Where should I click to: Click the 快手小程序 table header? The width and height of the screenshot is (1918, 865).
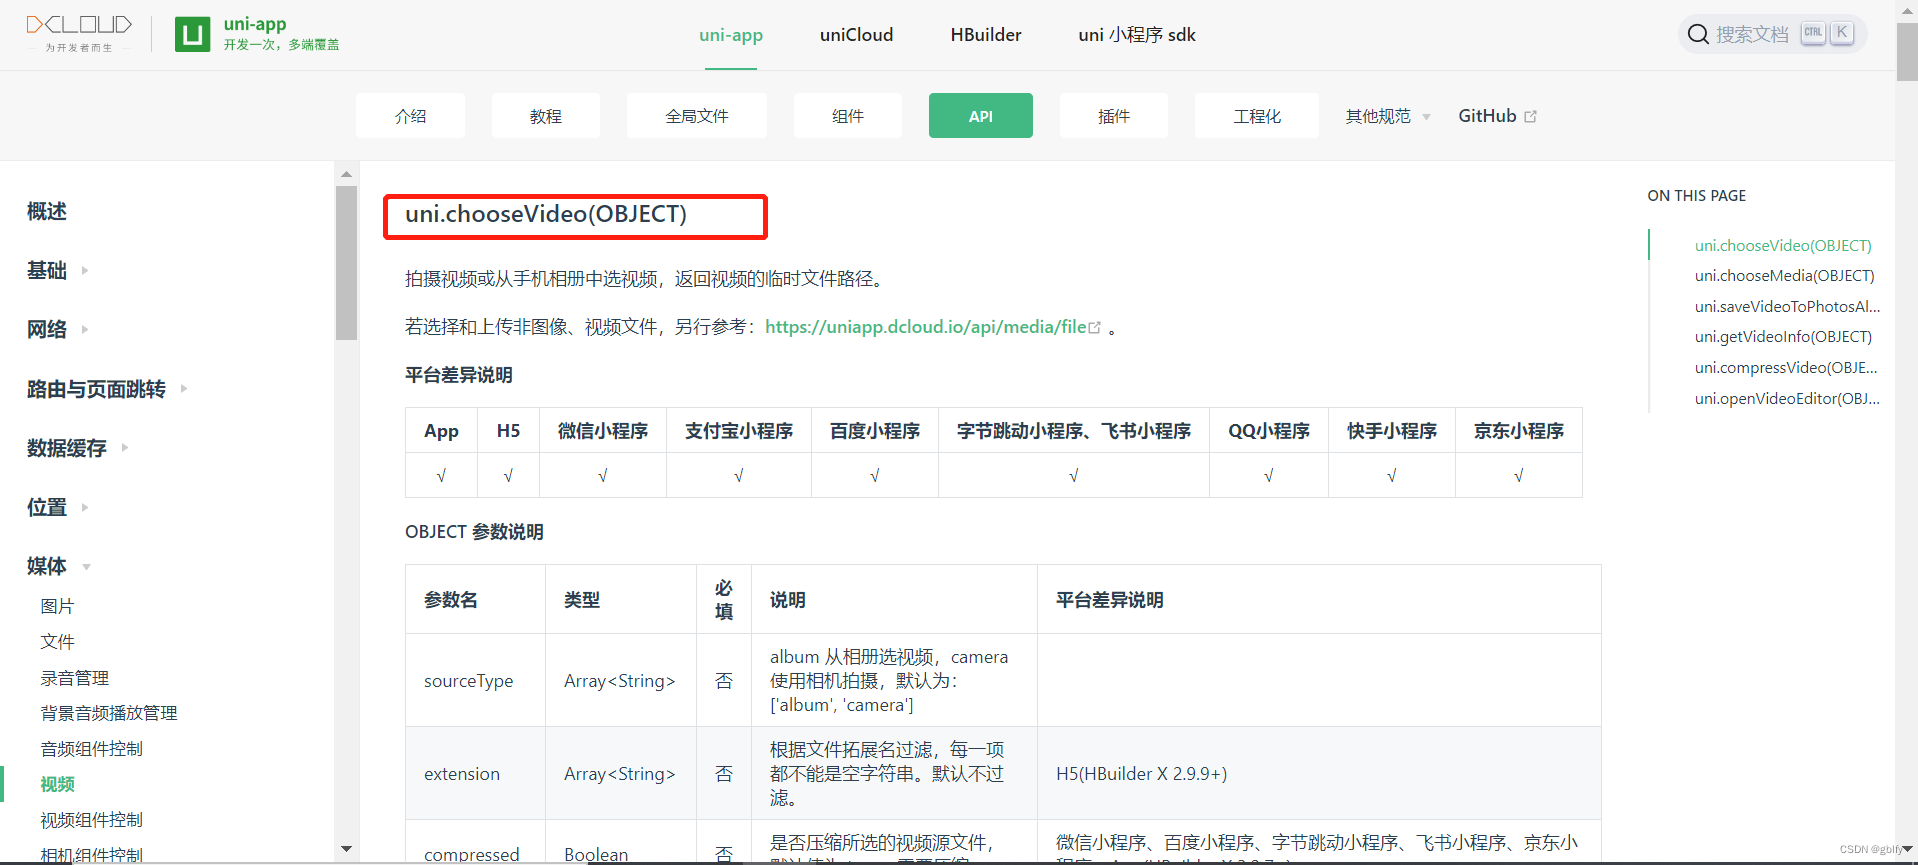1392,431
